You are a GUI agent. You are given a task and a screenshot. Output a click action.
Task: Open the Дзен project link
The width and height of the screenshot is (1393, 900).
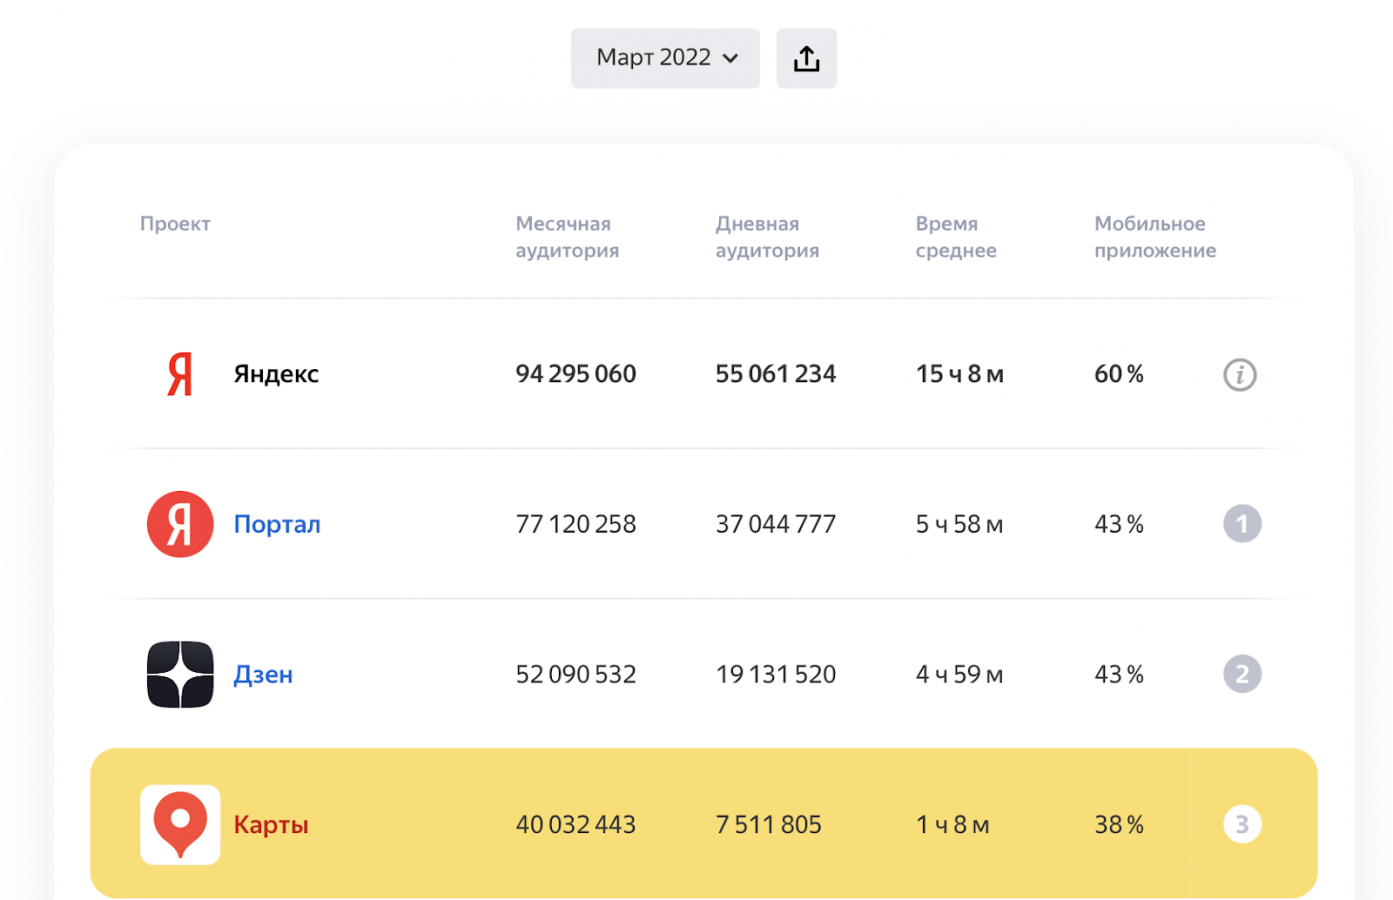click(x=263, y=674)
